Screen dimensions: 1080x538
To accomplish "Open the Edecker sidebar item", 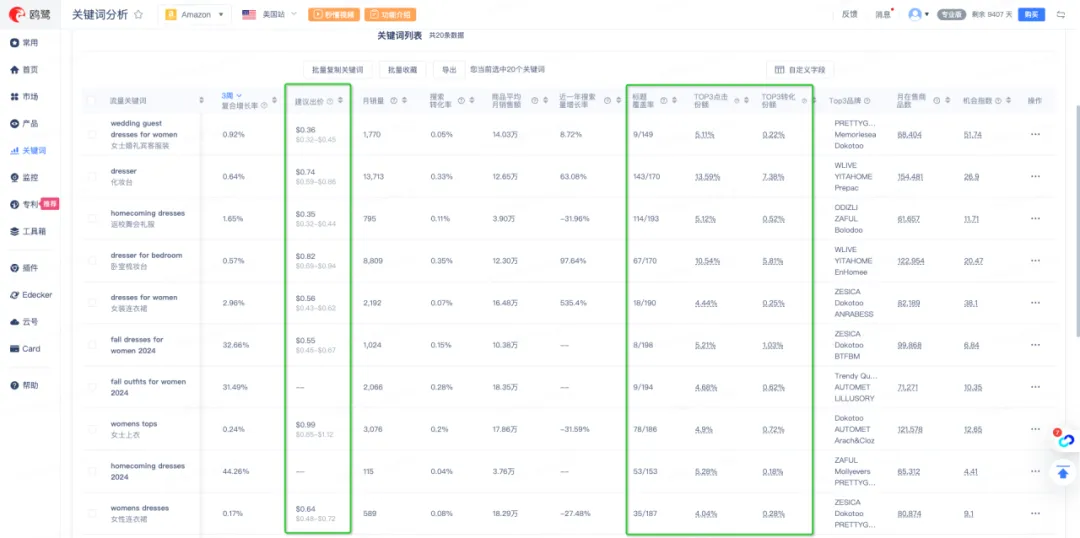I will pyautogui.click(x=31, y=295).
